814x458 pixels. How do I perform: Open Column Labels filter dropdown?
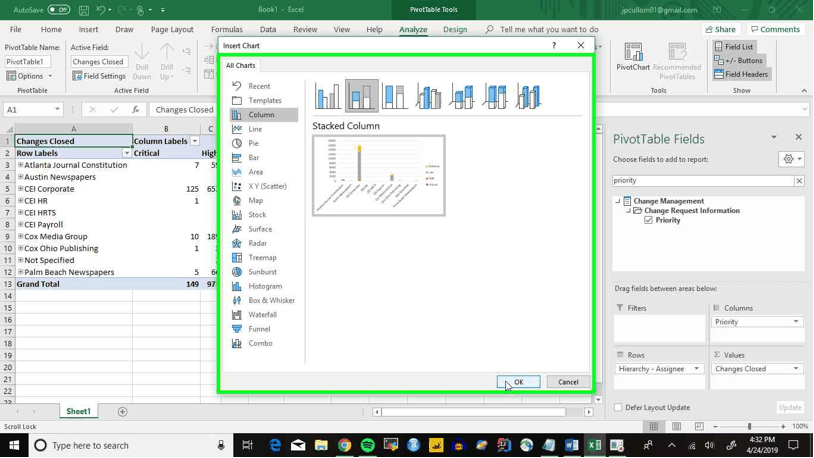195,141
